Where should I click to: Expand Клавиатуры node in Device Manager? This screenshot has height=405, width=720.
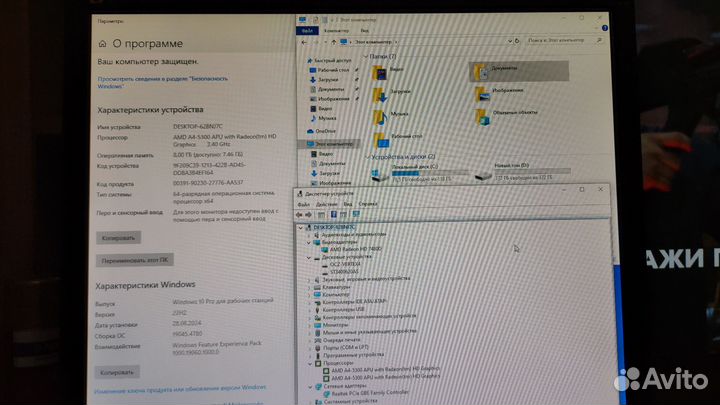[309, 288]
